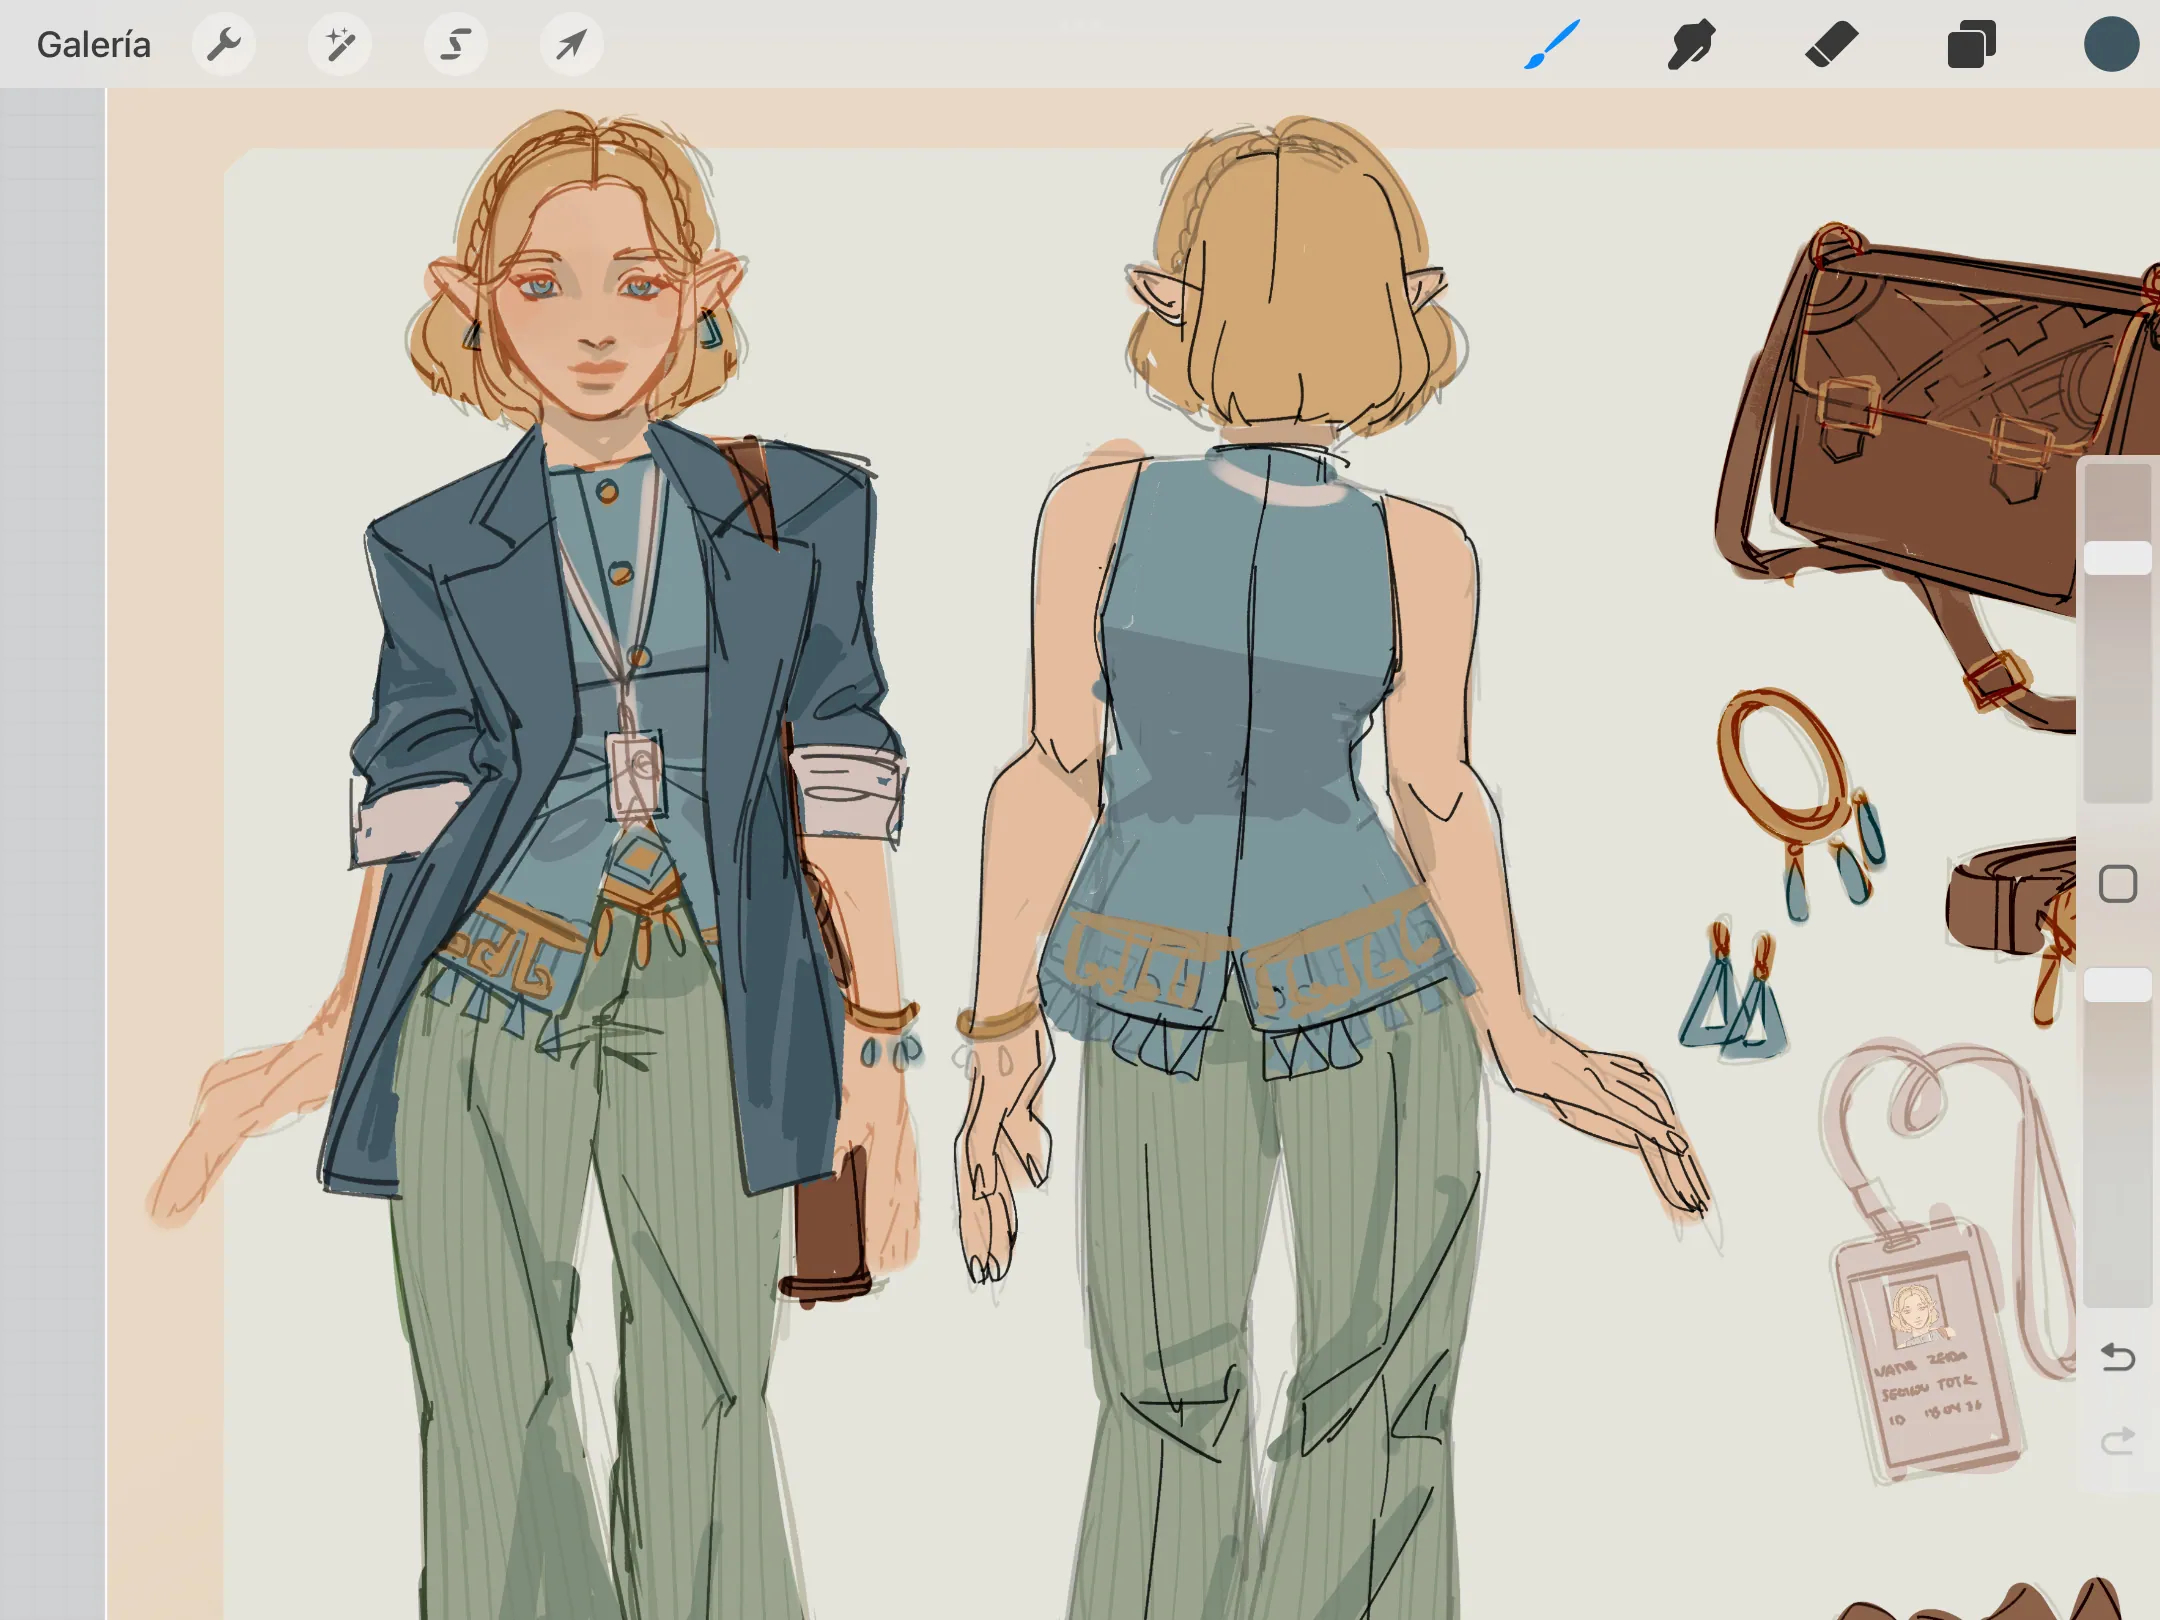Click the brush size slider handle
Viewport: 2160px width, 1620px height.
2117,558
